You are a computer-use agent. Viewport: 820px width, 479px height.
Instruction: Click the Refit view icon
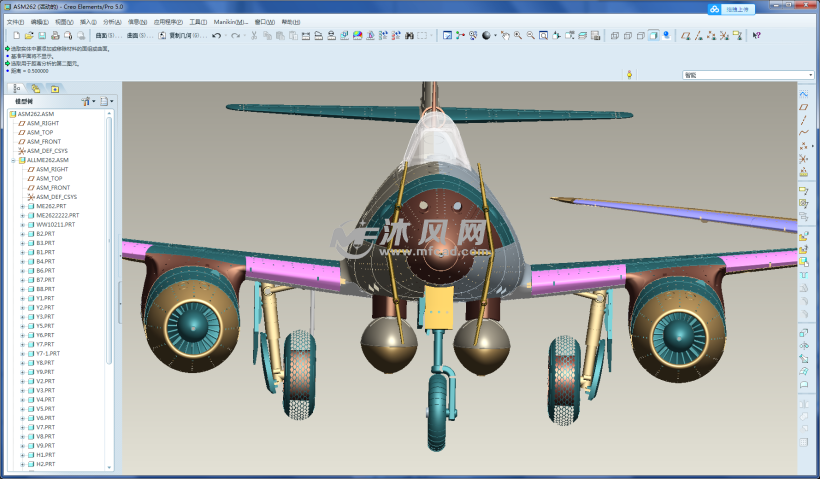543,35
